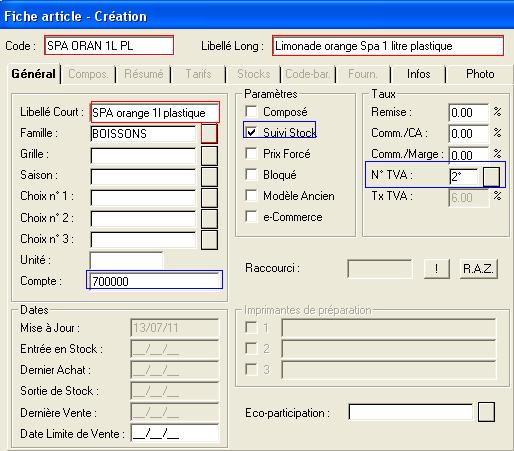This screenshot has height=451, width=514.
Task: Tick the Modèle Ancien checkbox
Action: click(251, 195)
